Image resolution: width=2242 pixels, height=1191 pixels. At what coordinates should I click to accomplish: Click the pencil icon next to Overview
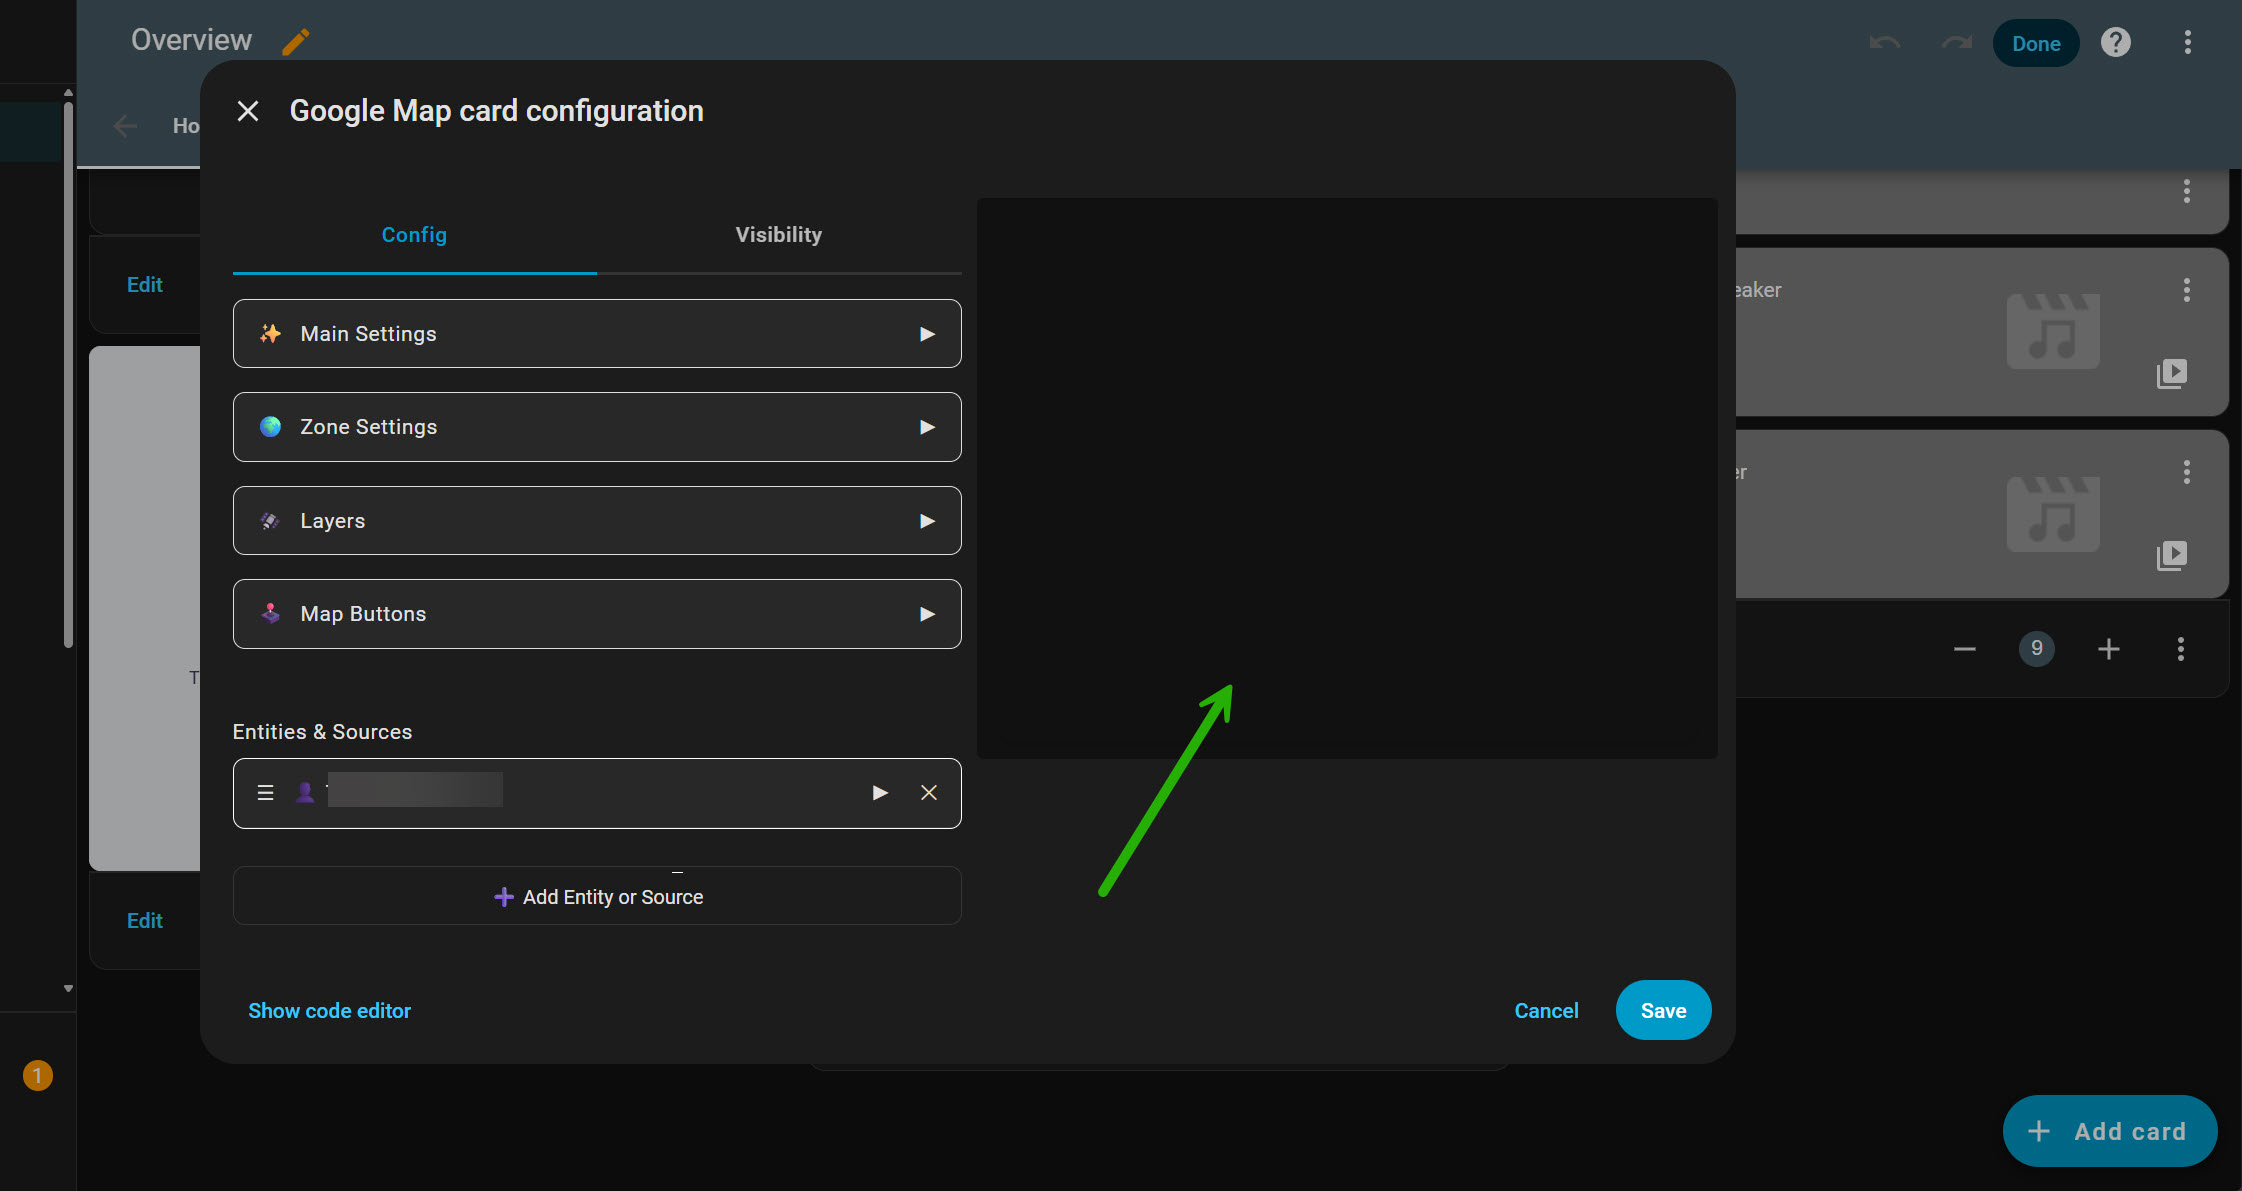(x=295, y=41)
